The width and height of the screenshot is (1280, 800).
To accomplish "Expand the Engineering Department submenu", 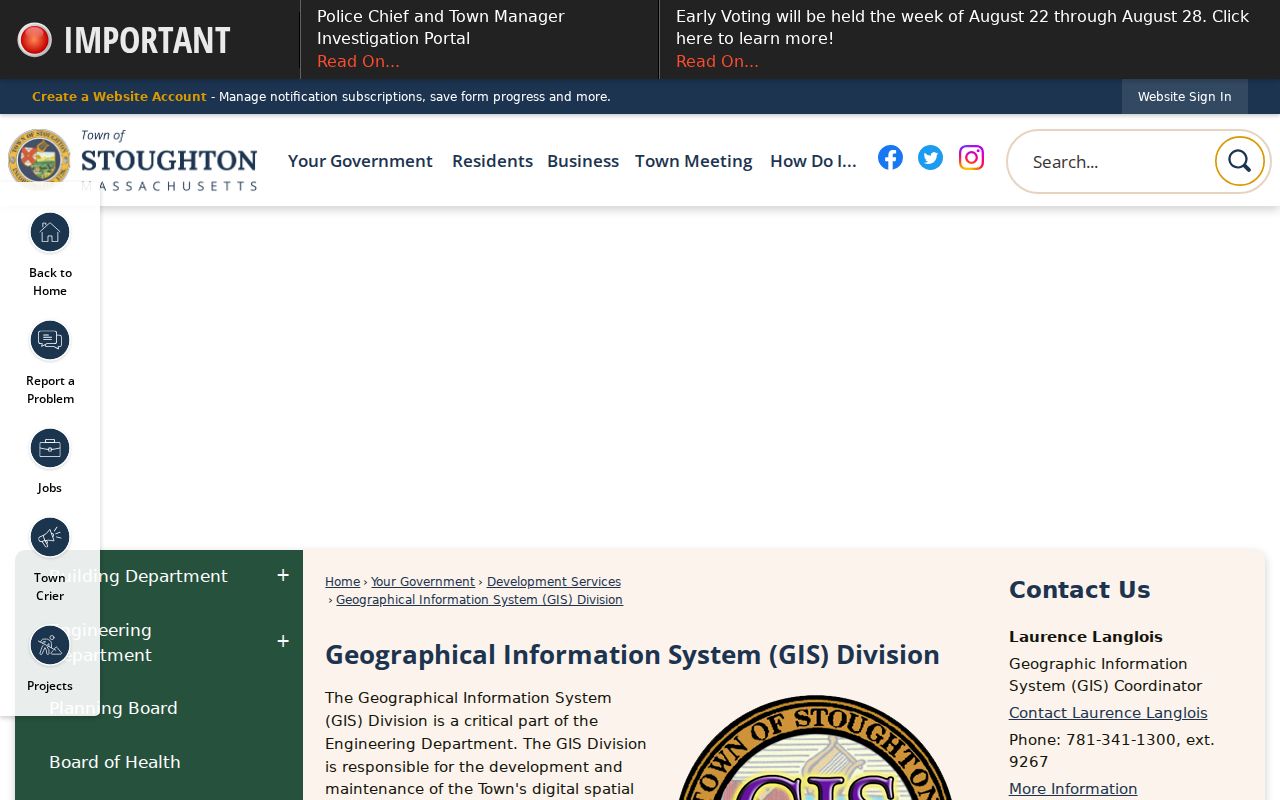I will click(x=283, y=641).
